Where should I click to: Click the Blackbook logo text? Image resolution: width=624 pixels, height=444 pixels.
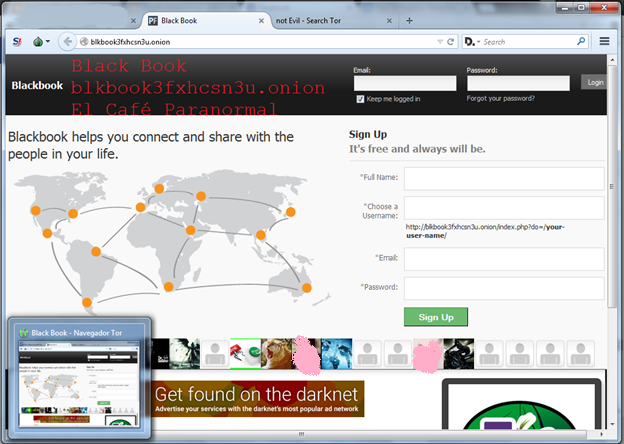(37, 85)
